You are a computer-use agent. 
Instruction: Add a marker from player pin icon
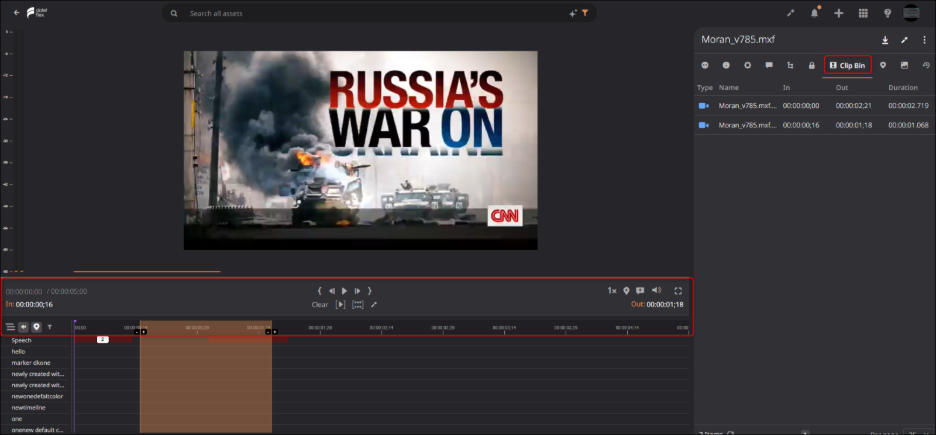tap(626, 291)
